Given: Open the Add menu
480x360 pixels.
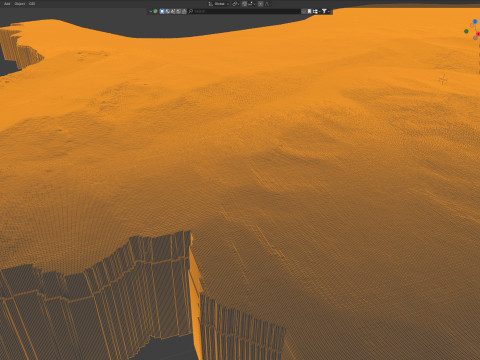Looking at the screenshot, I should click(x=7, y=4).
